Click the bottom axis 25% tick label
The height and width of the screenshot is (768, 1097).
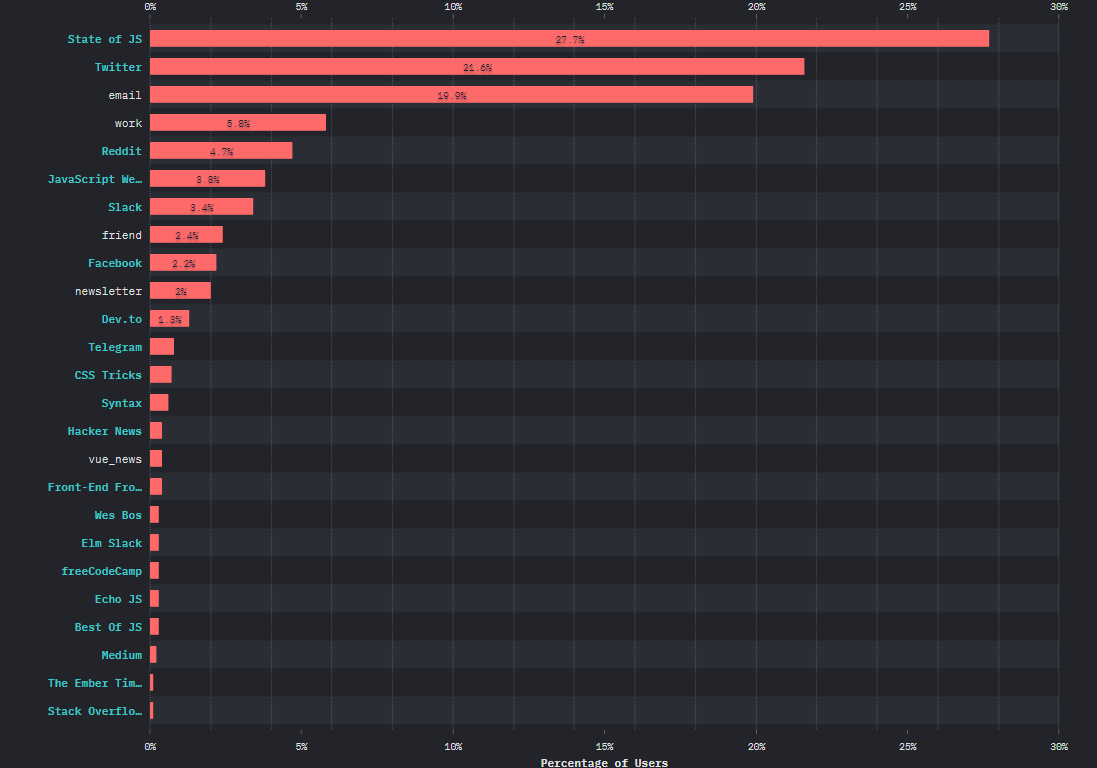tap(907, 746)
